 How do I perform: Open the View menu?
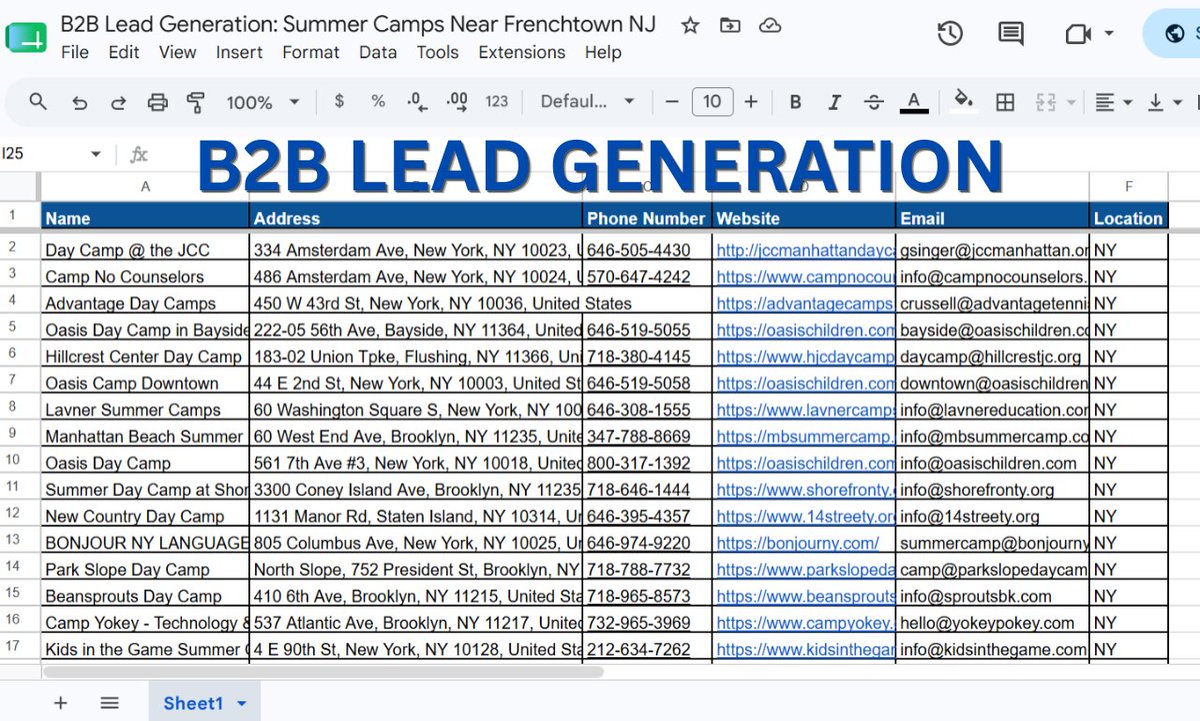pyautogui.click(x=178, y=52)
